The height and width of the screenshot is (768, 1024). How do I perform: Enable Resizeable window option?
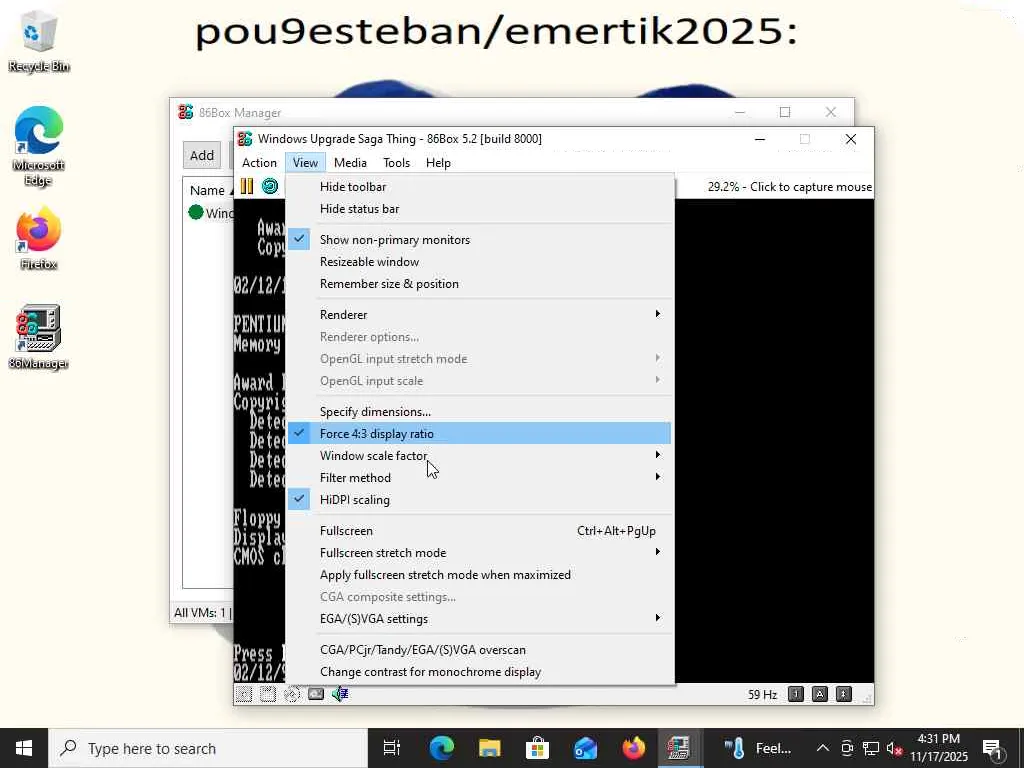click(480, 262)
